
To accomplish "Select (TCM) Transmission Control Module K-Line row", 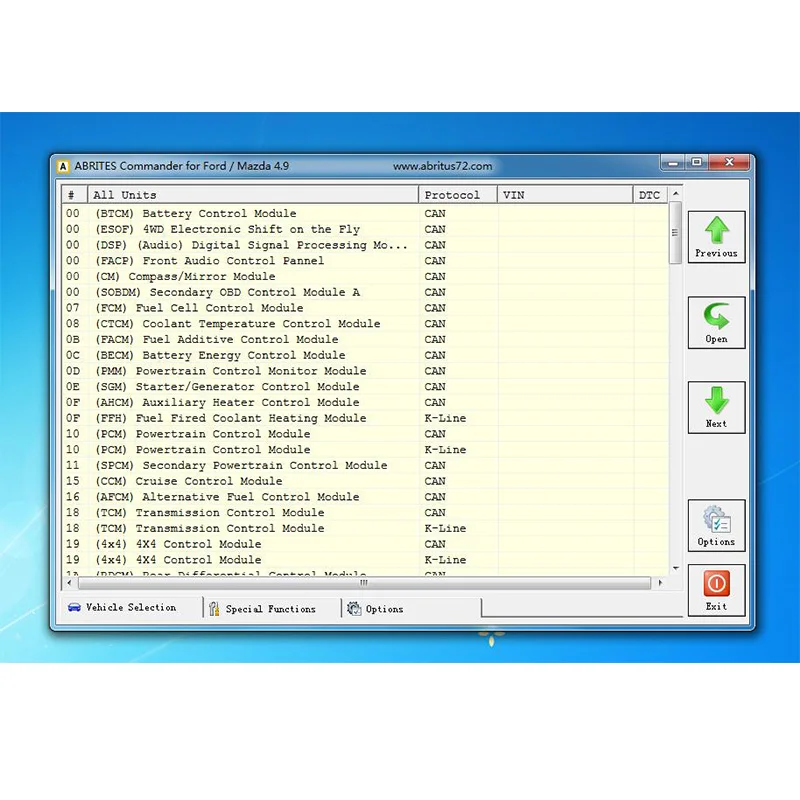I will 365,529.
